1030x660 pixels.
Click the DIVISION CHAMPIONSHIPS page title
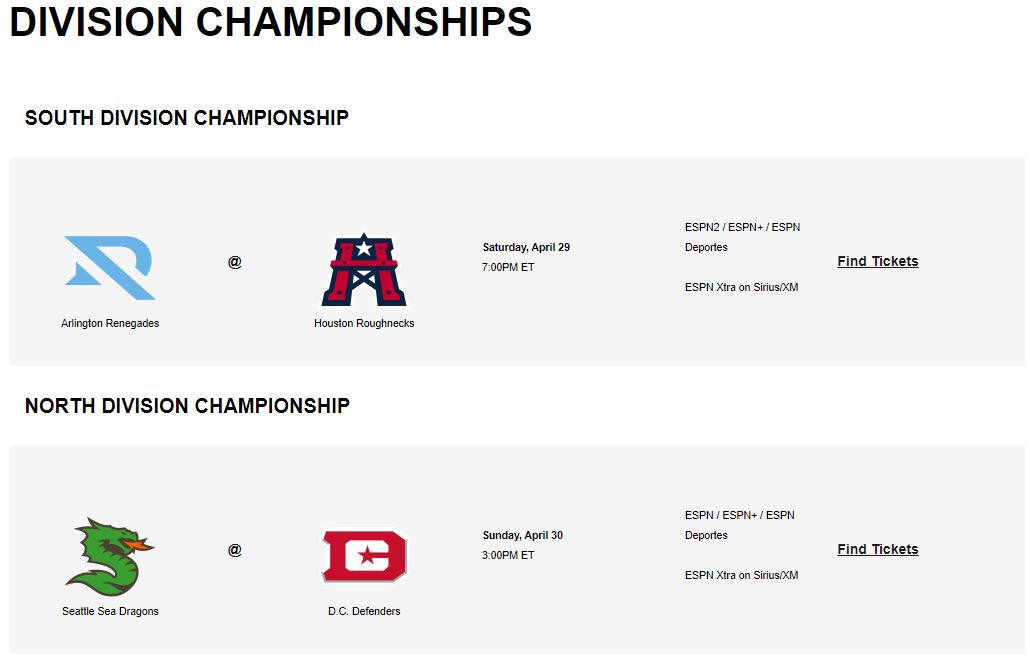(x=271, y=22)
